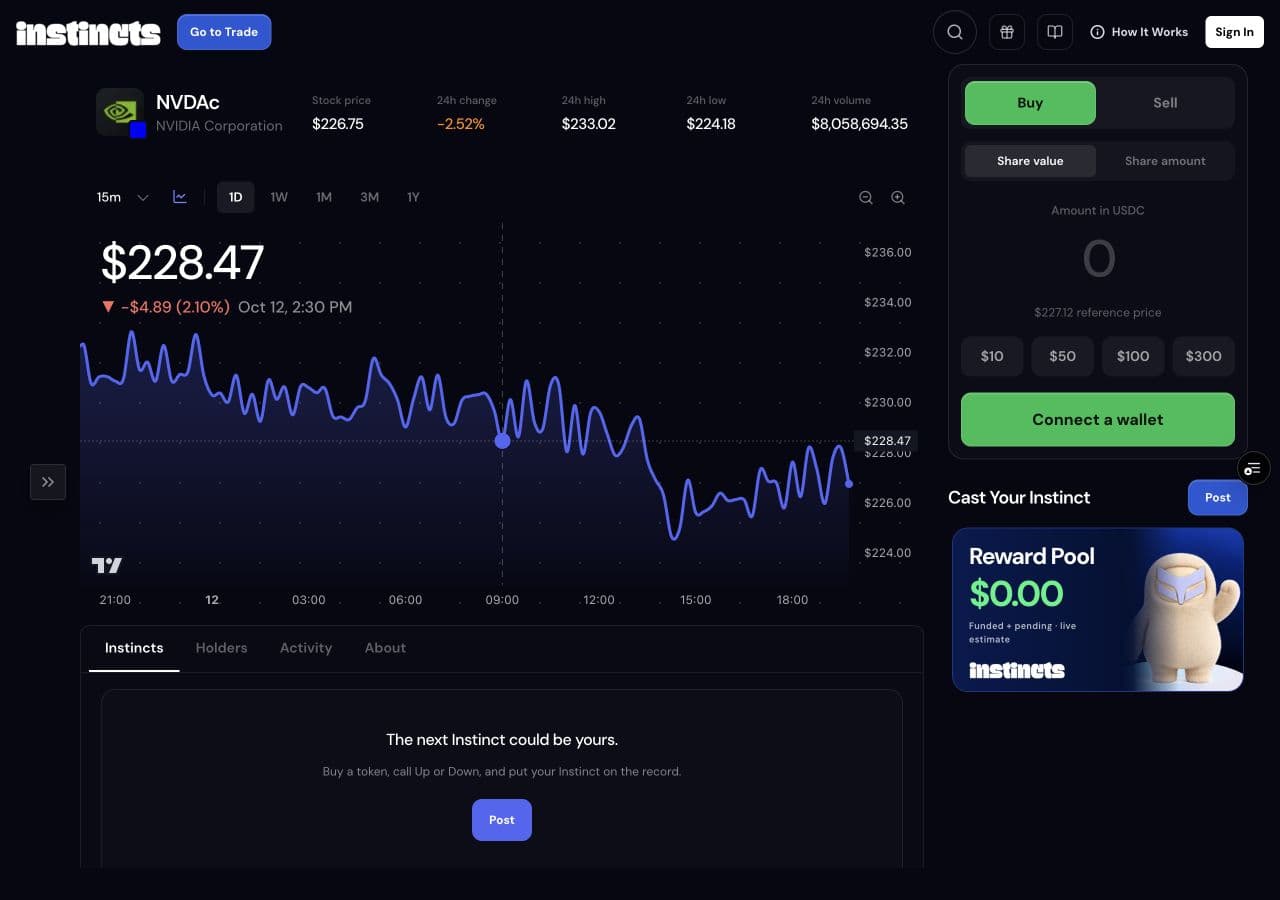Click the Sign In button
1280x900 pixels.
(1234, 32)
